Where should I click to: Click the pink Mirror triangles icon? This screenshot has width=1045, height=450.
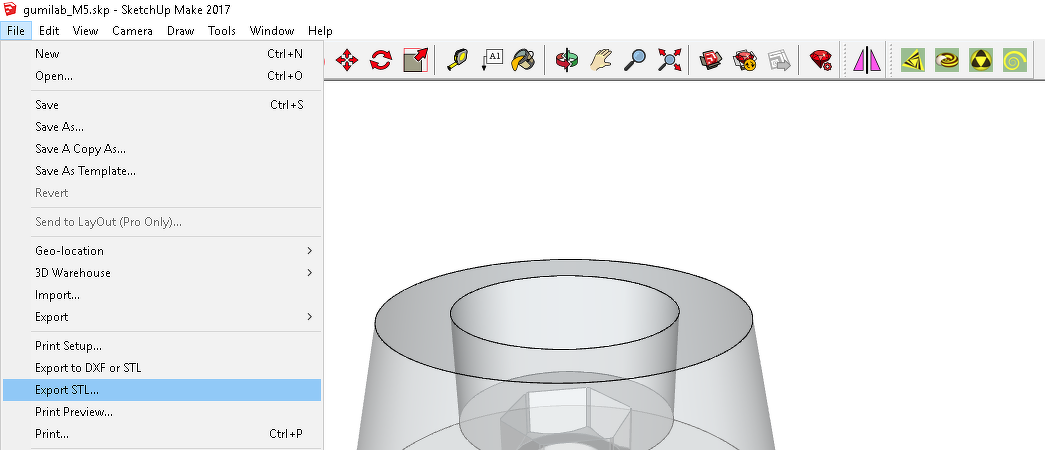pos(867,60)
